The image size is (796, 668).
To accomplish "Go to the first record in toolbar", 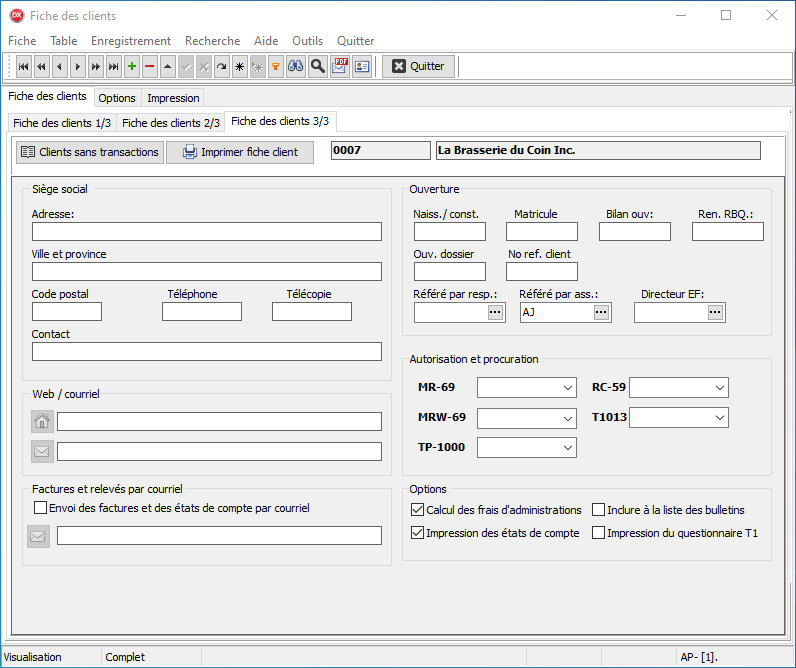I will tap(23, 66).
